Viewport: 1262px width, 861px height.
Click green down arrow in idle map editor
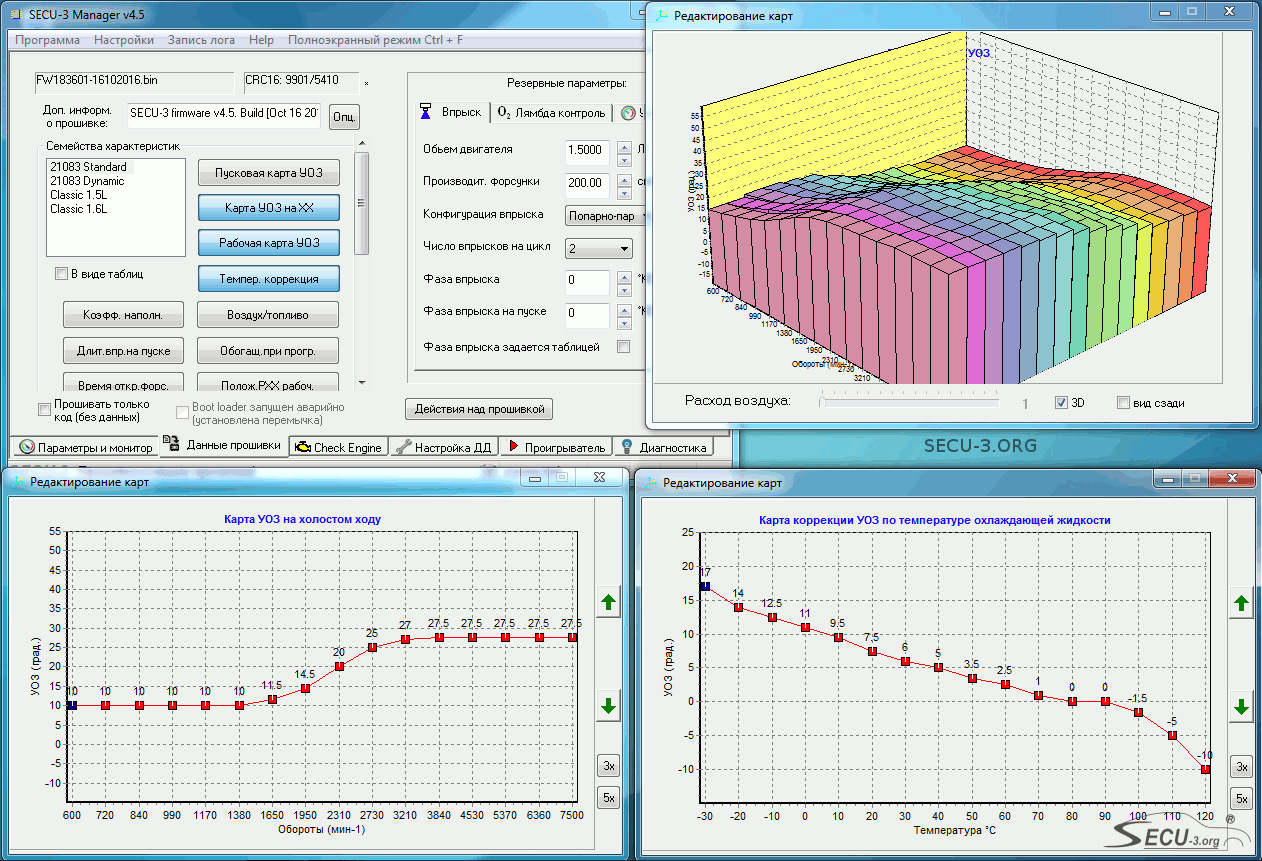[x=608, y=706]
